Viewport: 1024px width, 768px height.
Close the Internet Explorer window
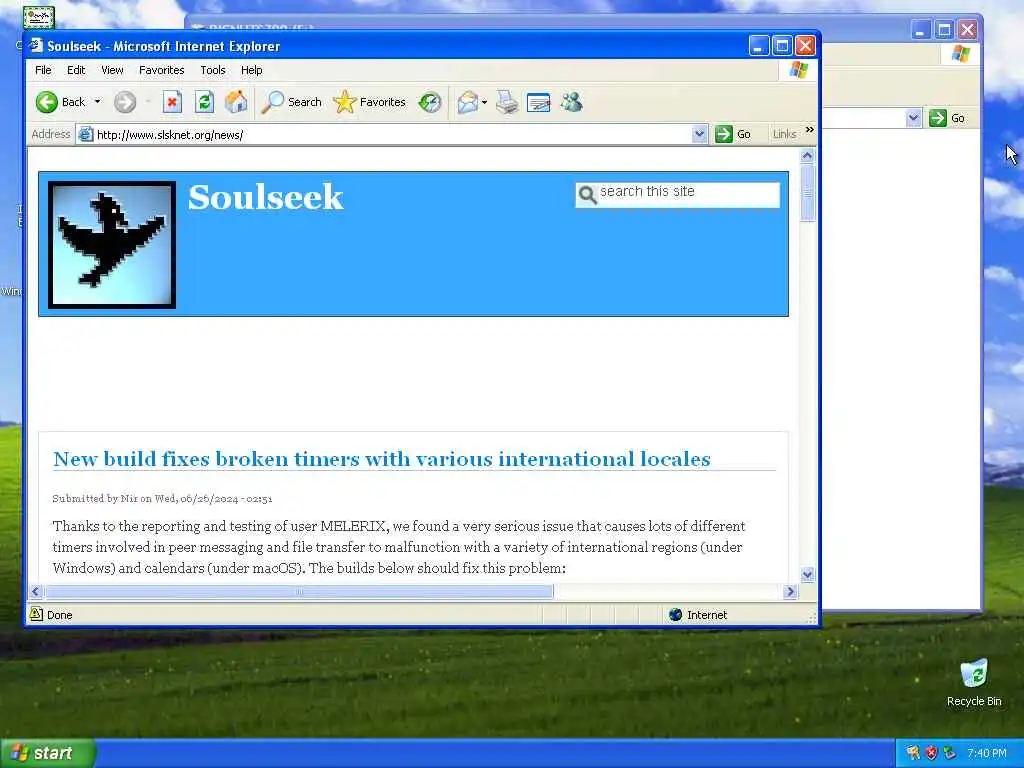coord(805,46)
